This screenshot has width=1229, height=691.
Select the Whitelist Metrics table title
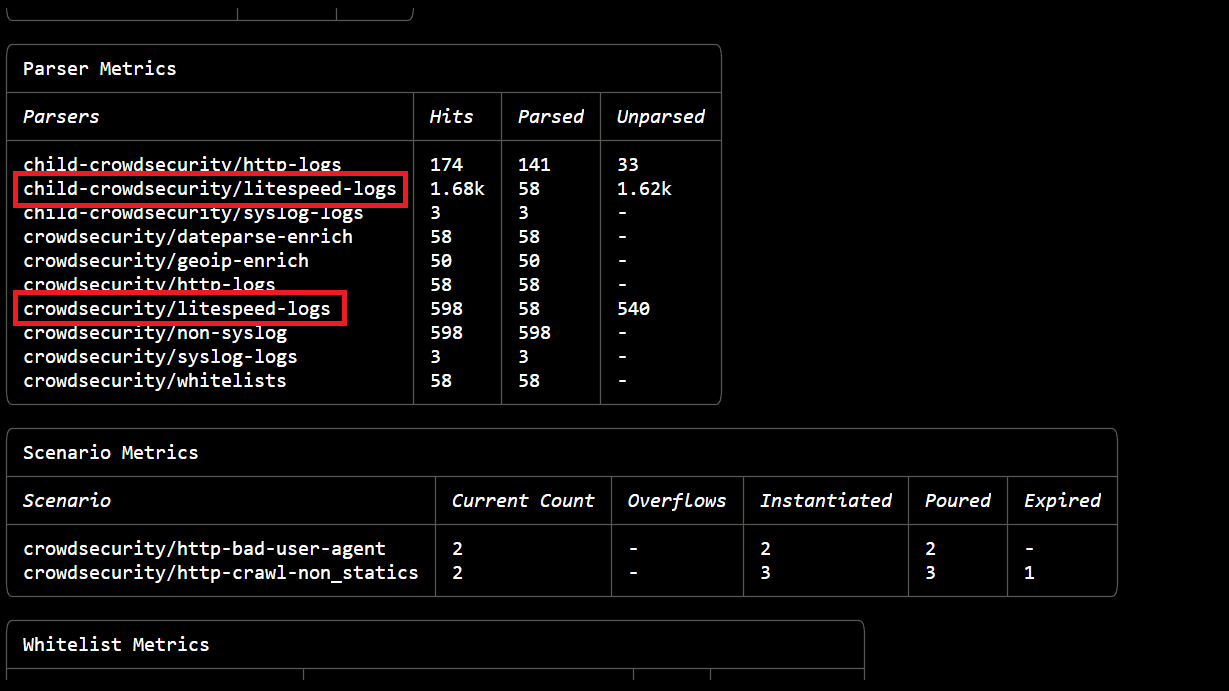[x=116, y=645]
